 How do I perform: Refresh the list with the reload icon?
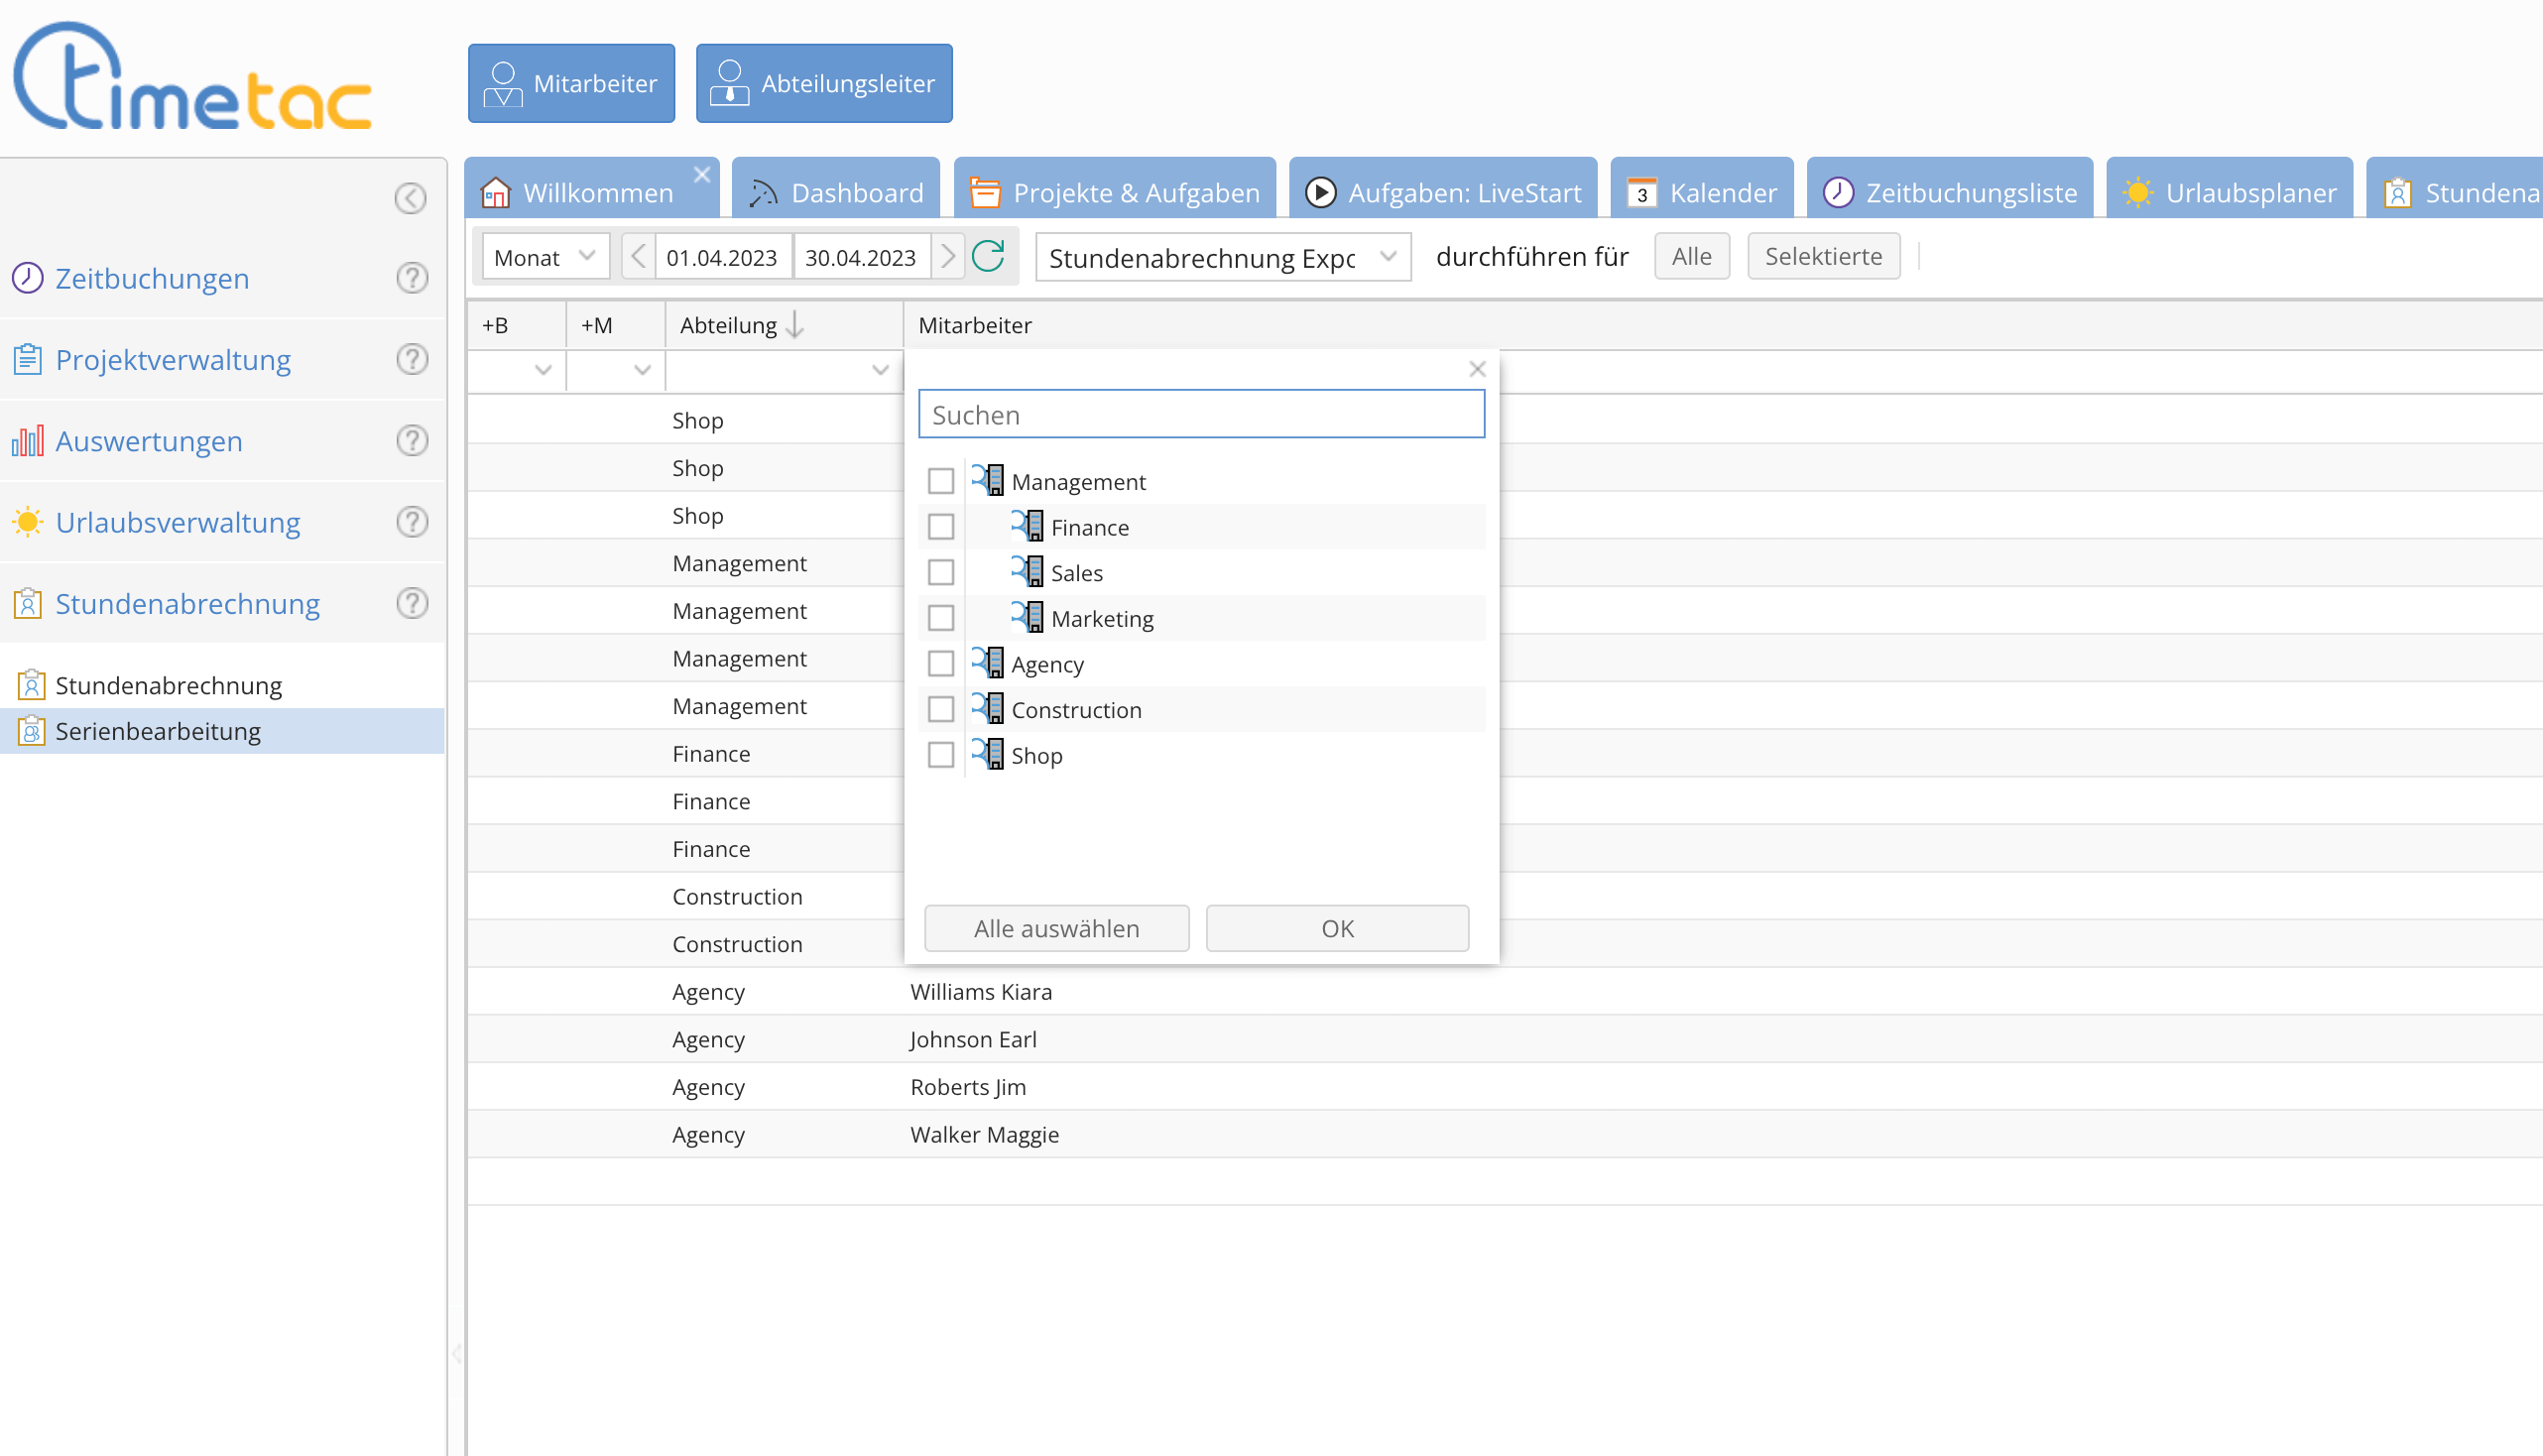pos(989,257)
